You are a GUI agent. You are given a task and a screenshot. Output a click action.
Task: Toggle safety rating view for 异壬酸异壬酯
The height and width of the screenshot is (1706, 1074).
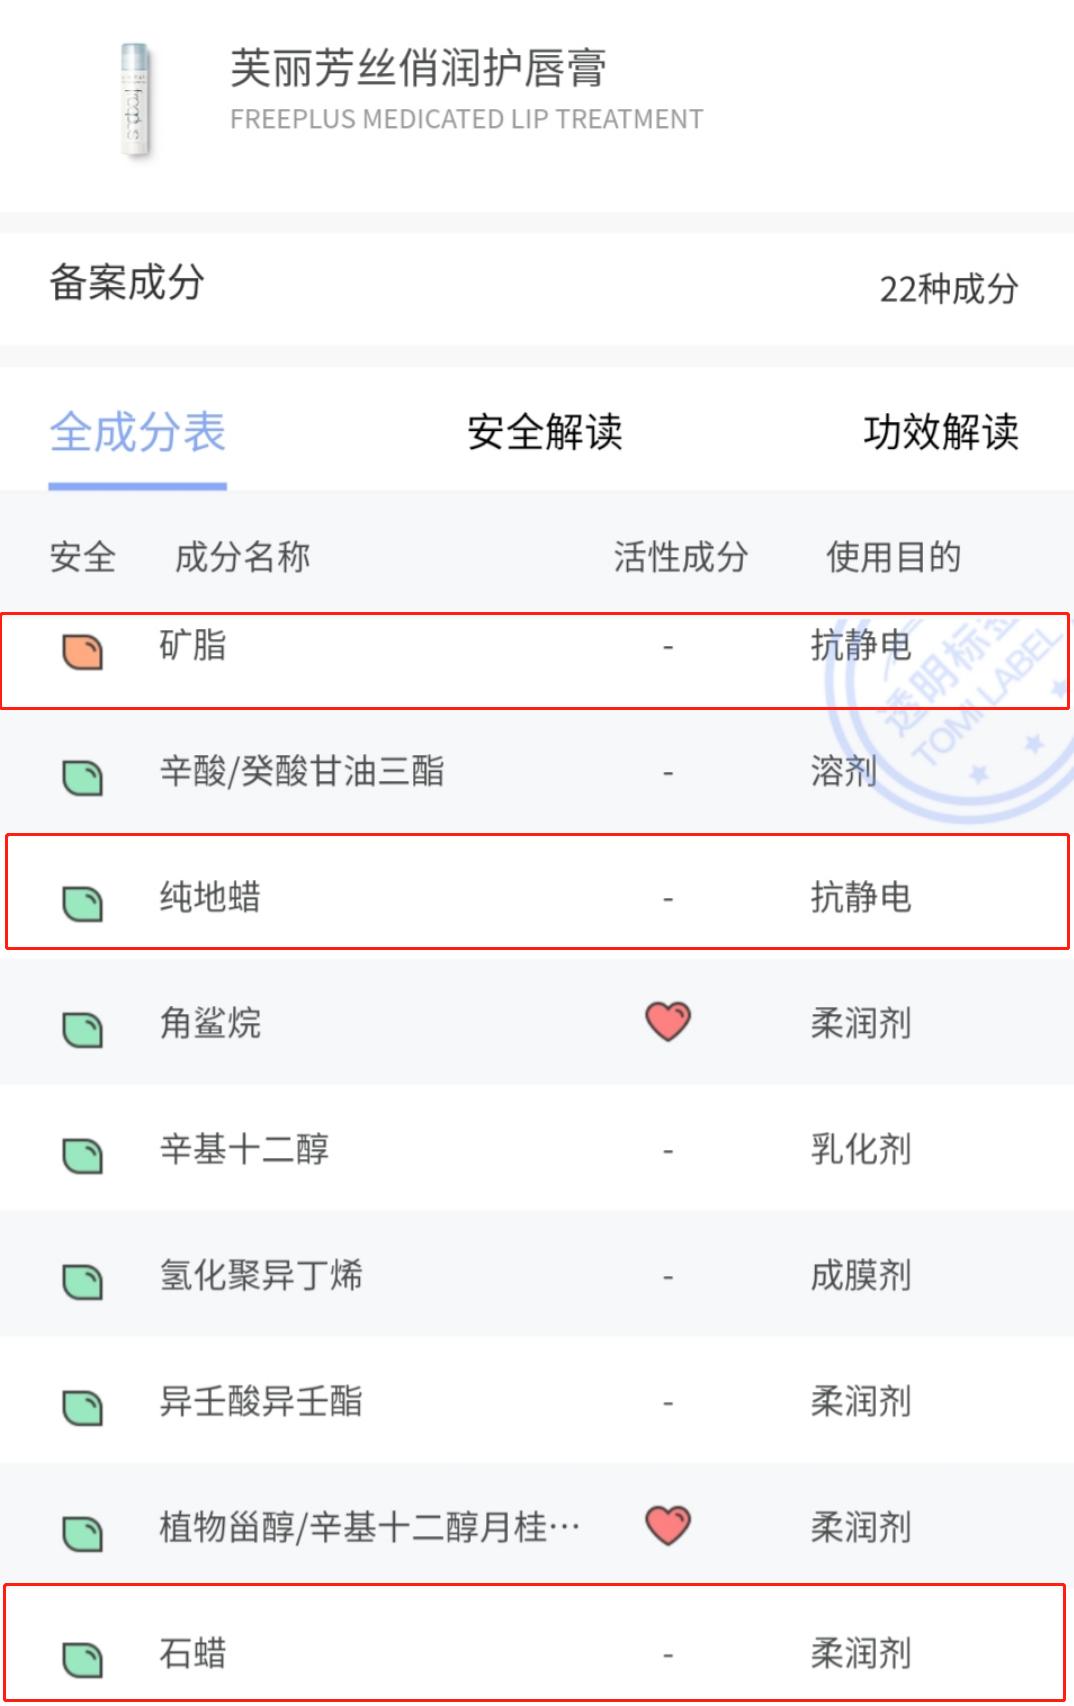(83, 1401)
